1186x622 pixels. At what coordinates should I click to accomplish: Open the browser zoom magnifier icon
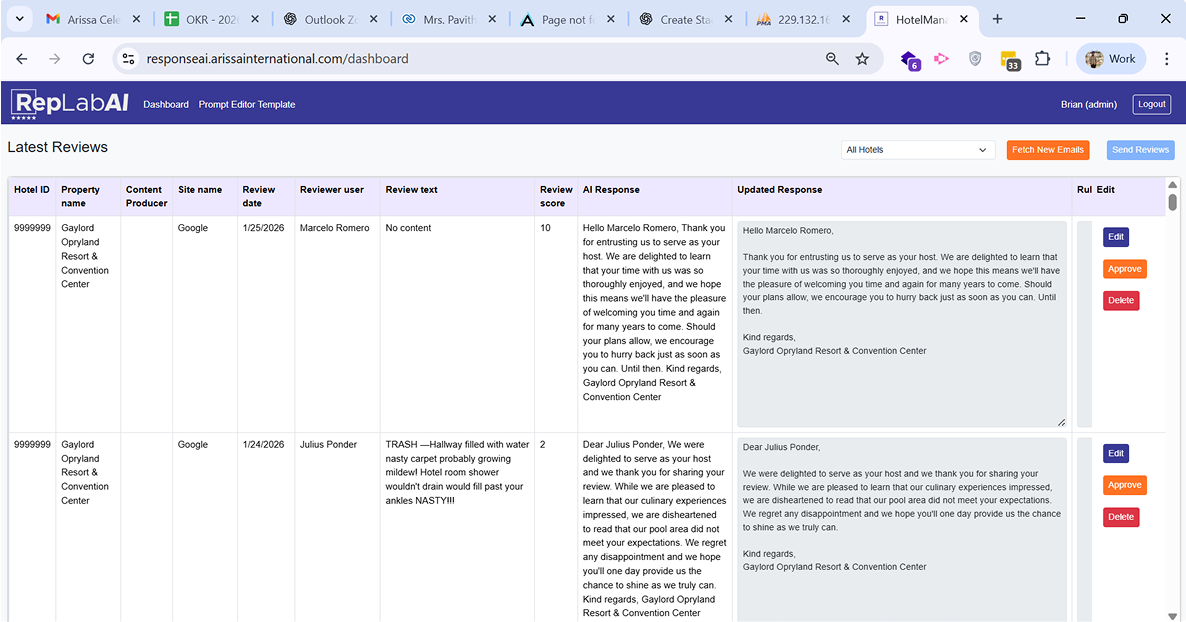coord(832,59)
